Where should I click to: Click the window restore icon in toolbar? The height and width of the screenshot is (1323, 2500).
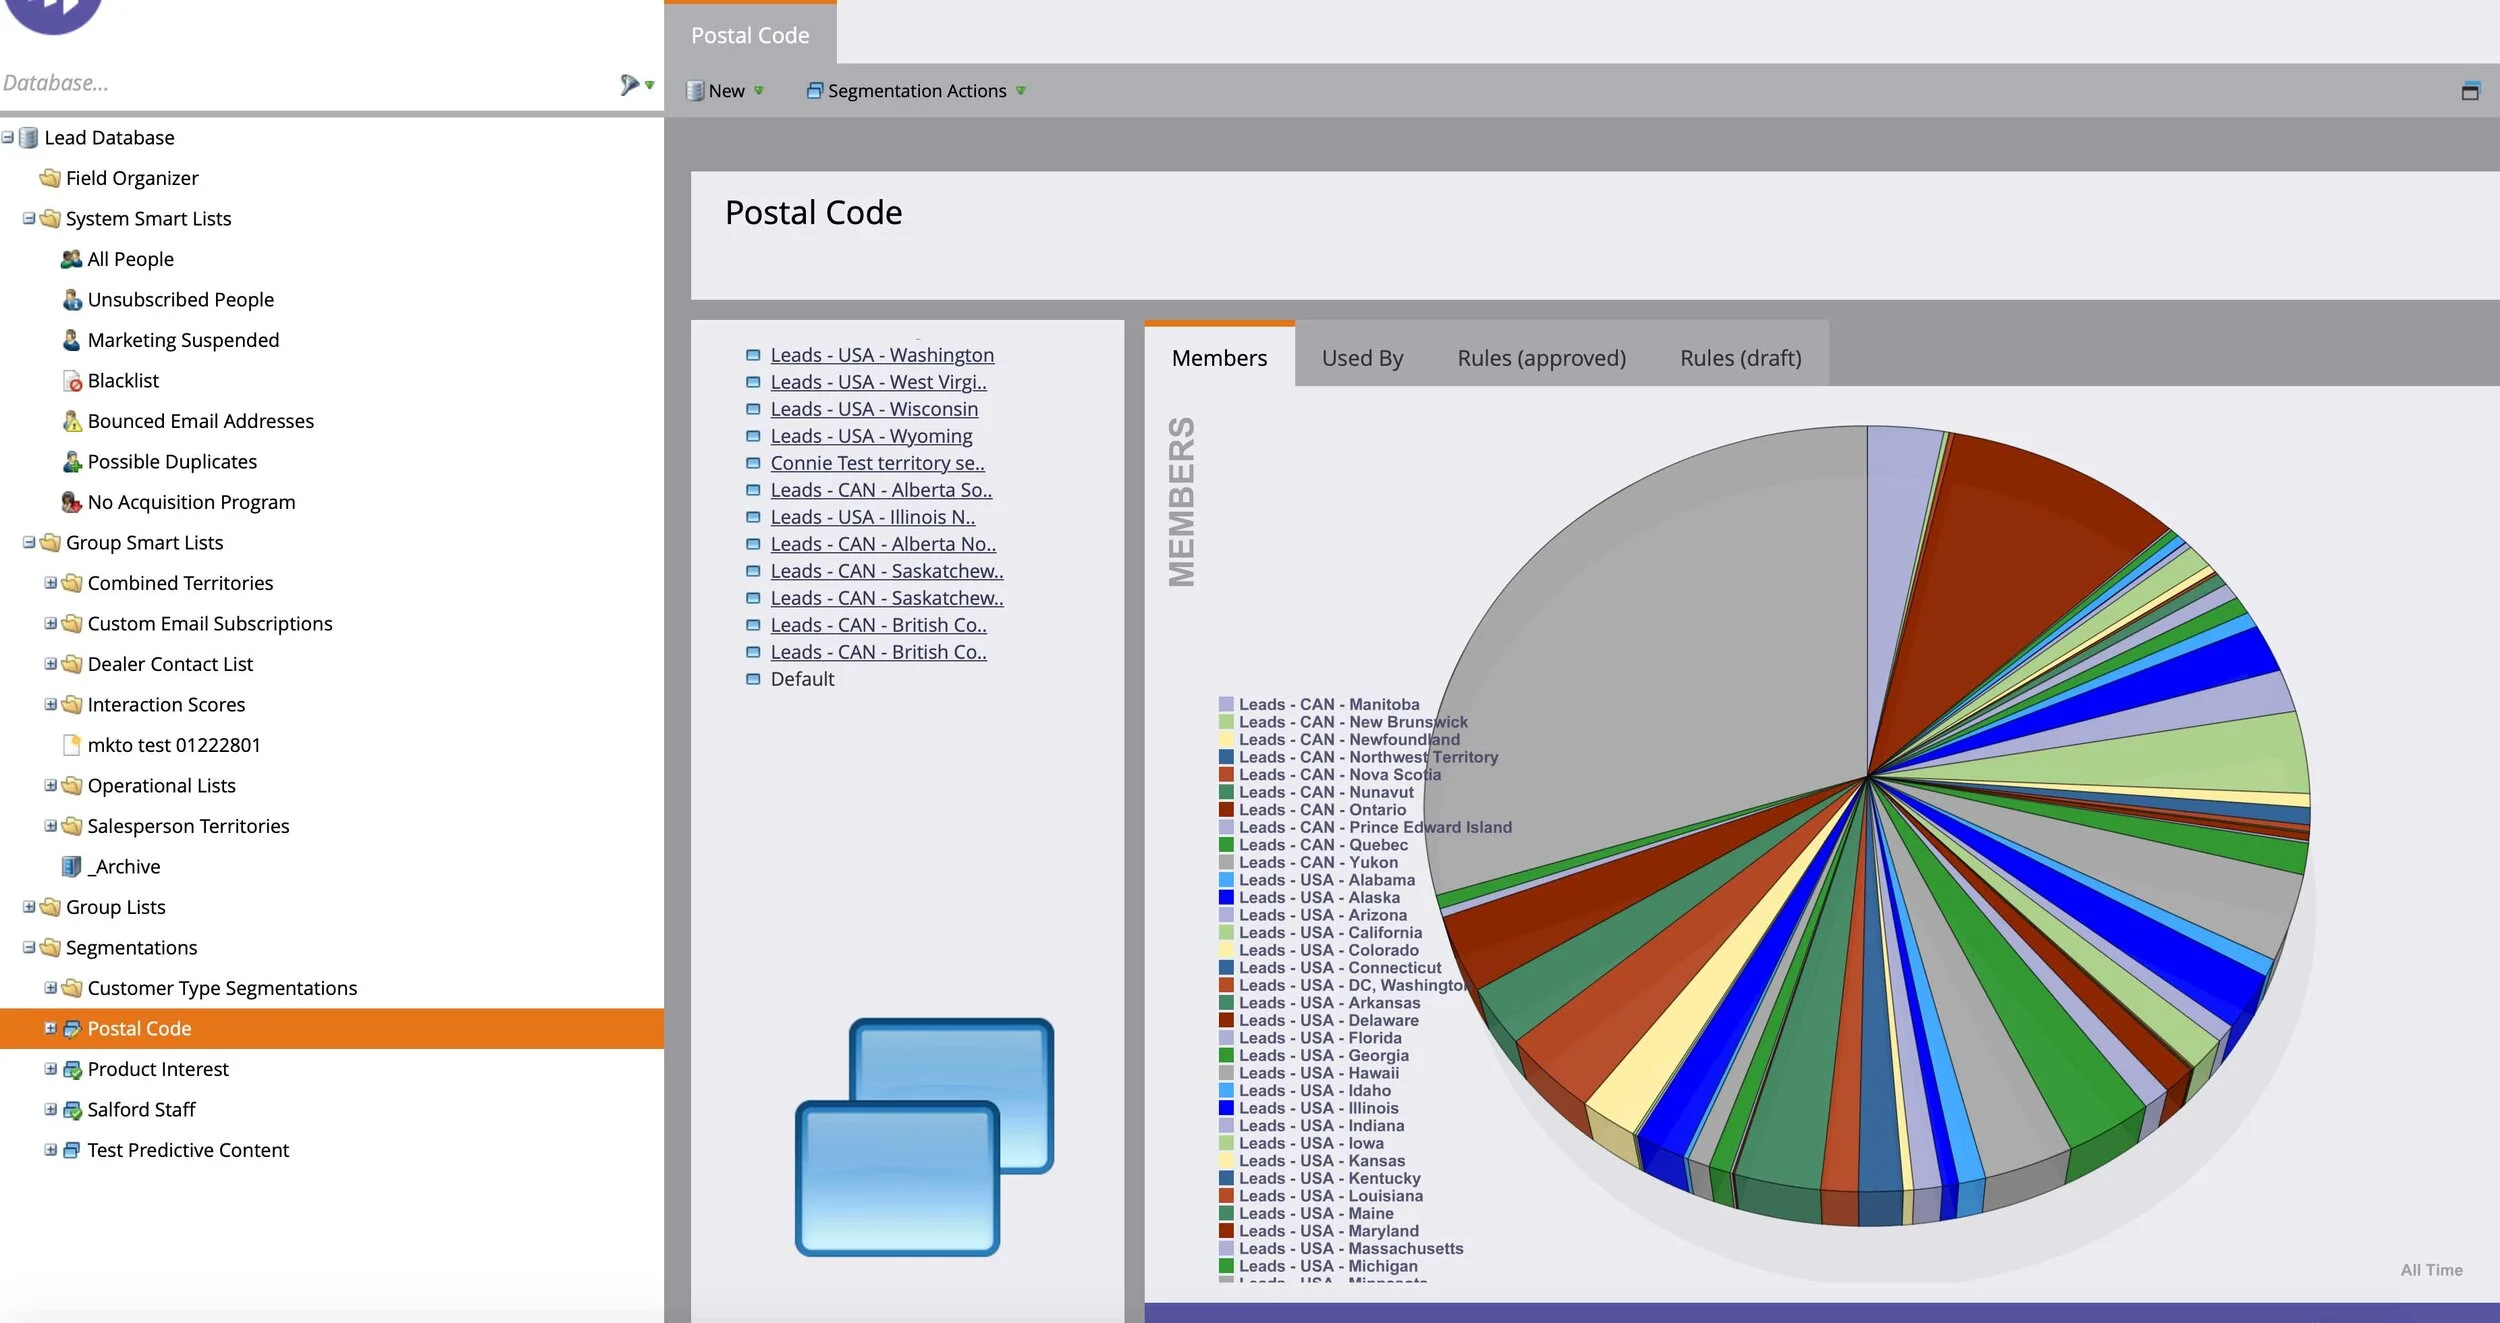(2470, 91)
